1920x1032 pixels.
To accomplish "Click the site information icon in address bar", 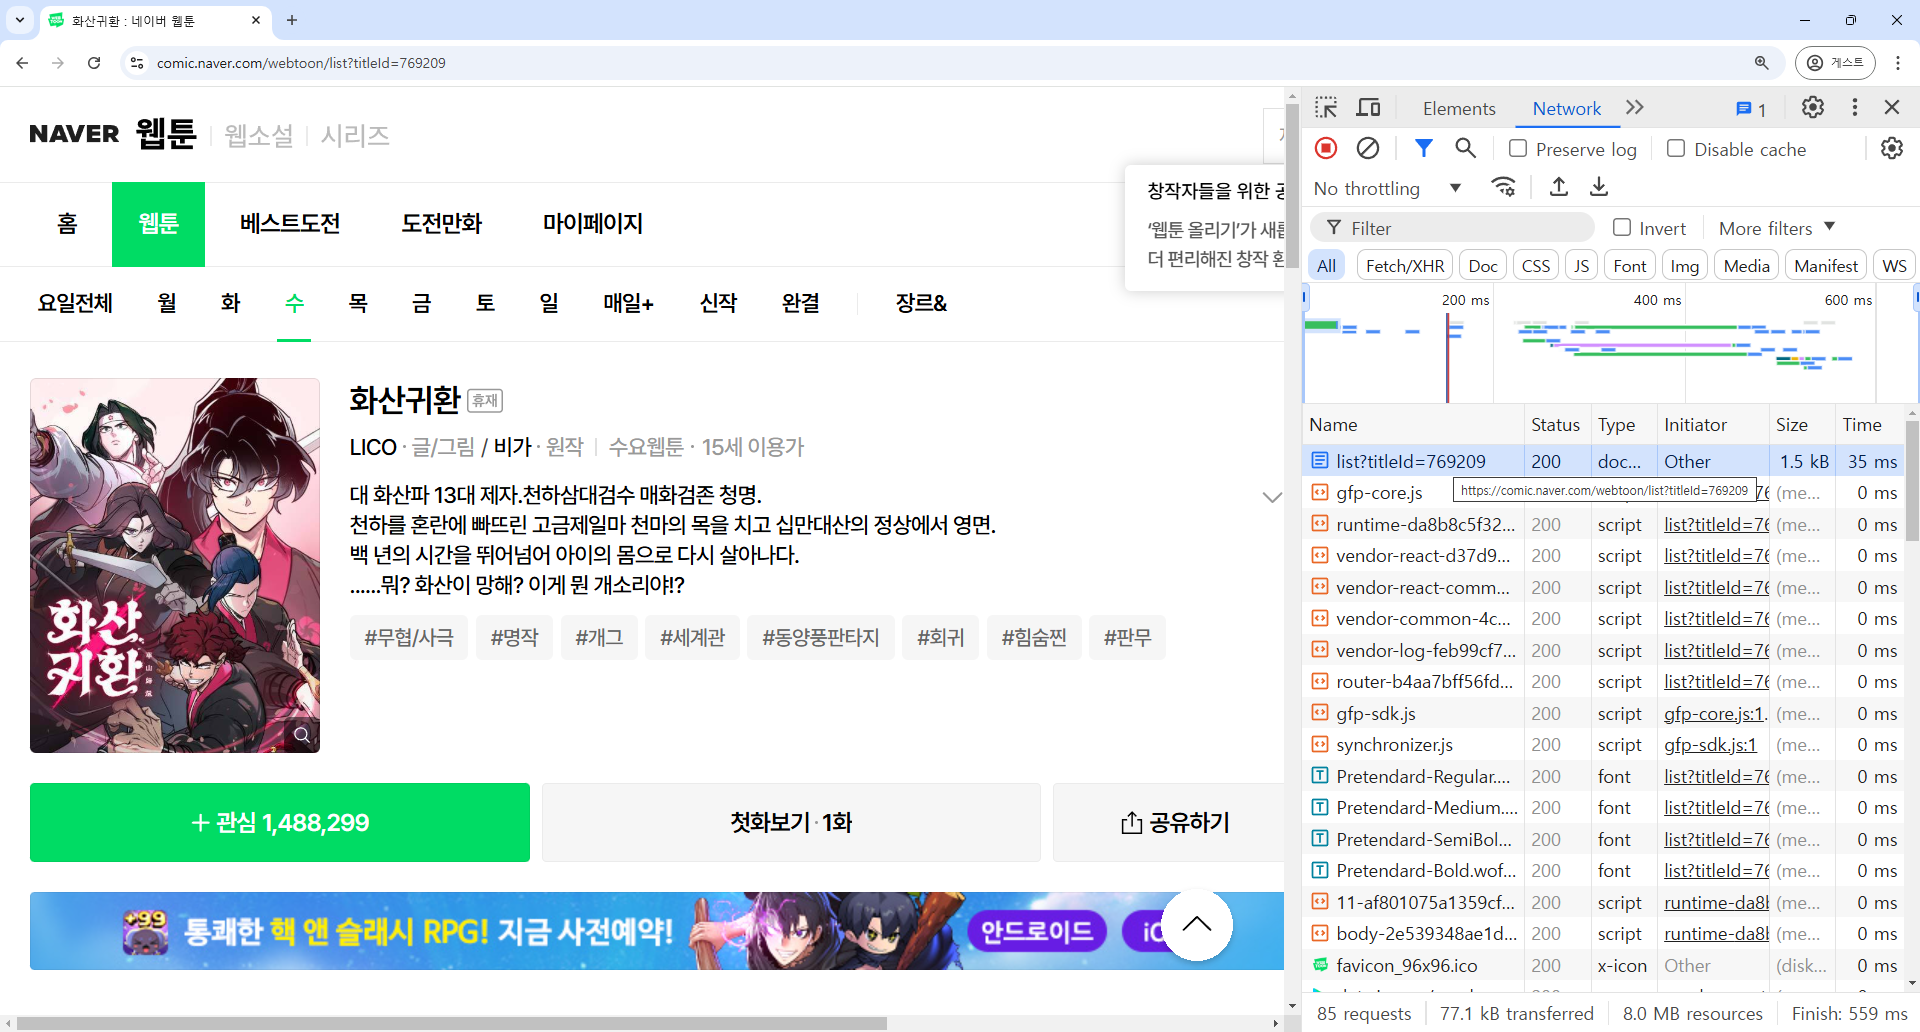I will point(138,63).
